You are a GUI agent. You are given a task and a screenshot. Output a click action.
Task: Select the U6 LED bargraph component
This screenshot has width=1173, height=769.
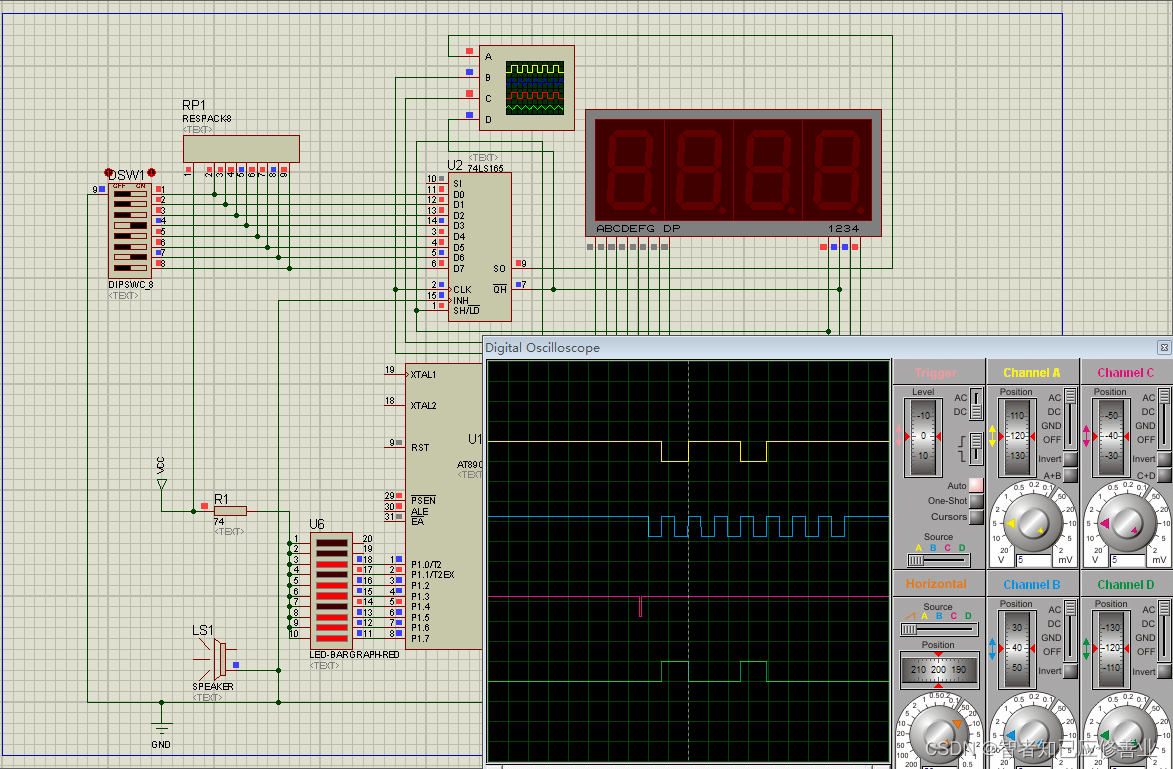(331, 590)
